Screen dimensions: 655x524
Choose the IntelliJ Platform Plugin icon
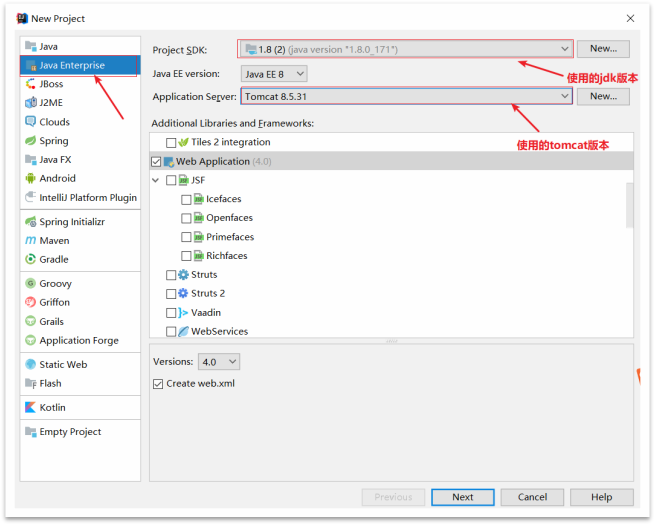pyautogui.click(x=30, y=197)
